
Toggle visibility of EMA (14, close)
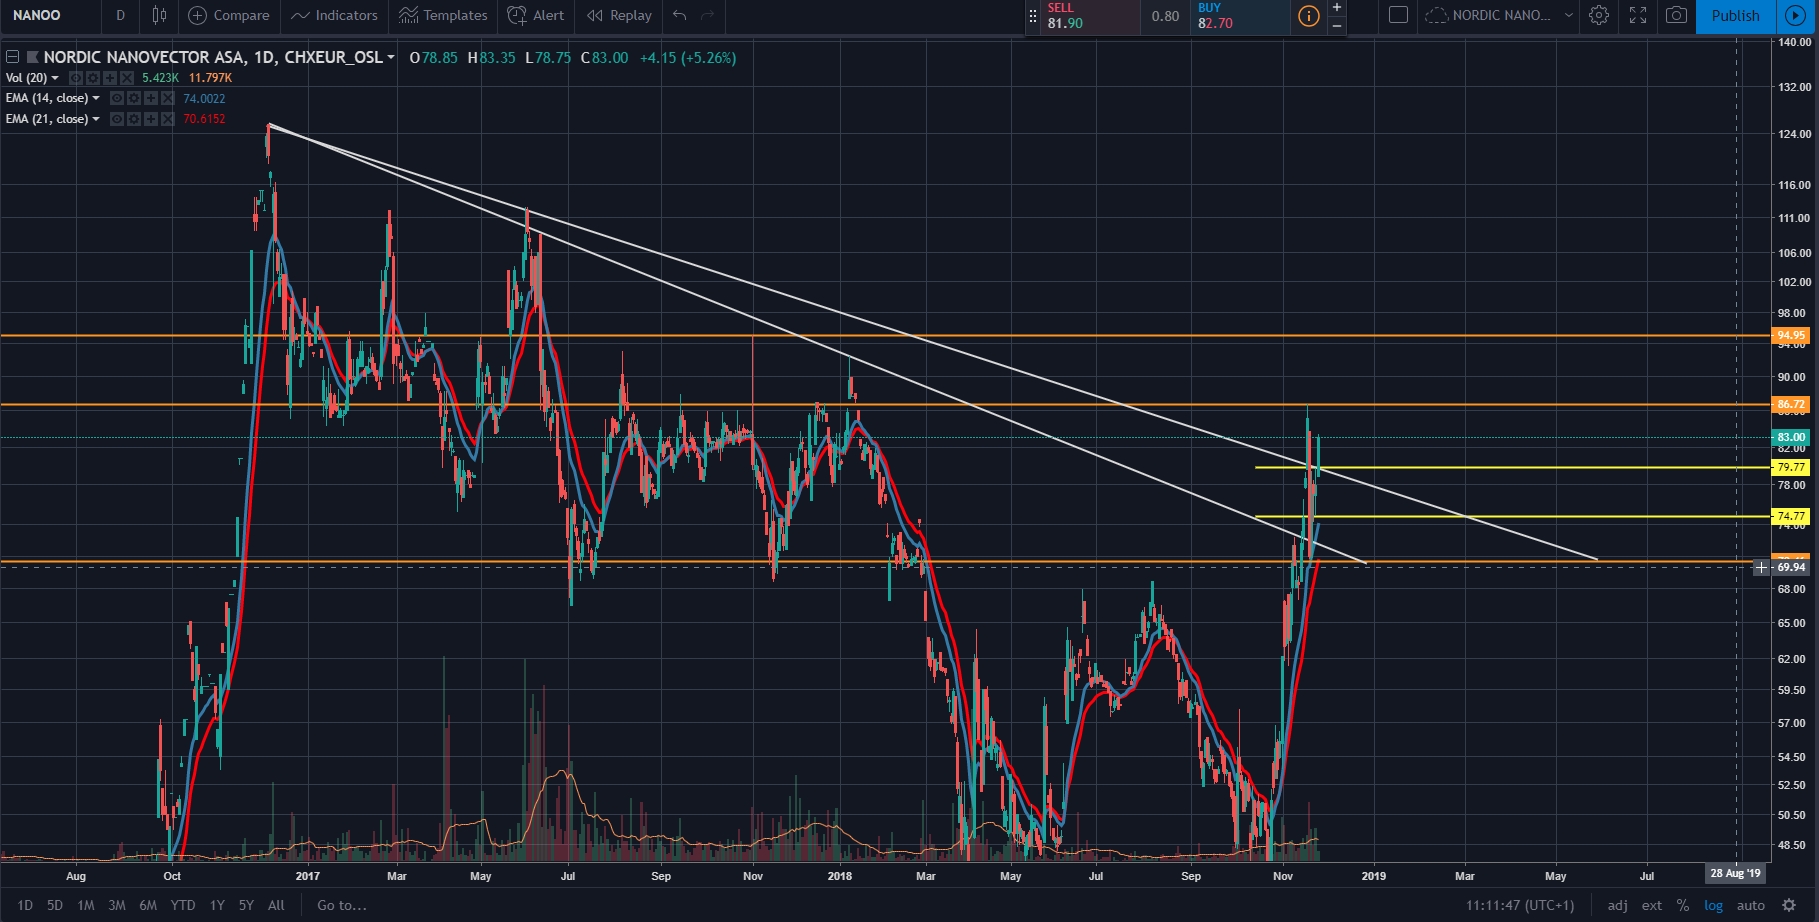click(116, 98)
